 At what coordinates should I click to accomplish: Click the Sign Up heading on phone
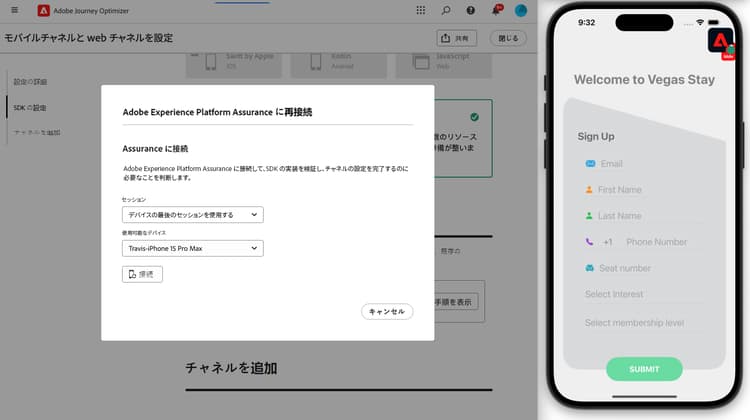pyautogui.click(x=596, y=136)
